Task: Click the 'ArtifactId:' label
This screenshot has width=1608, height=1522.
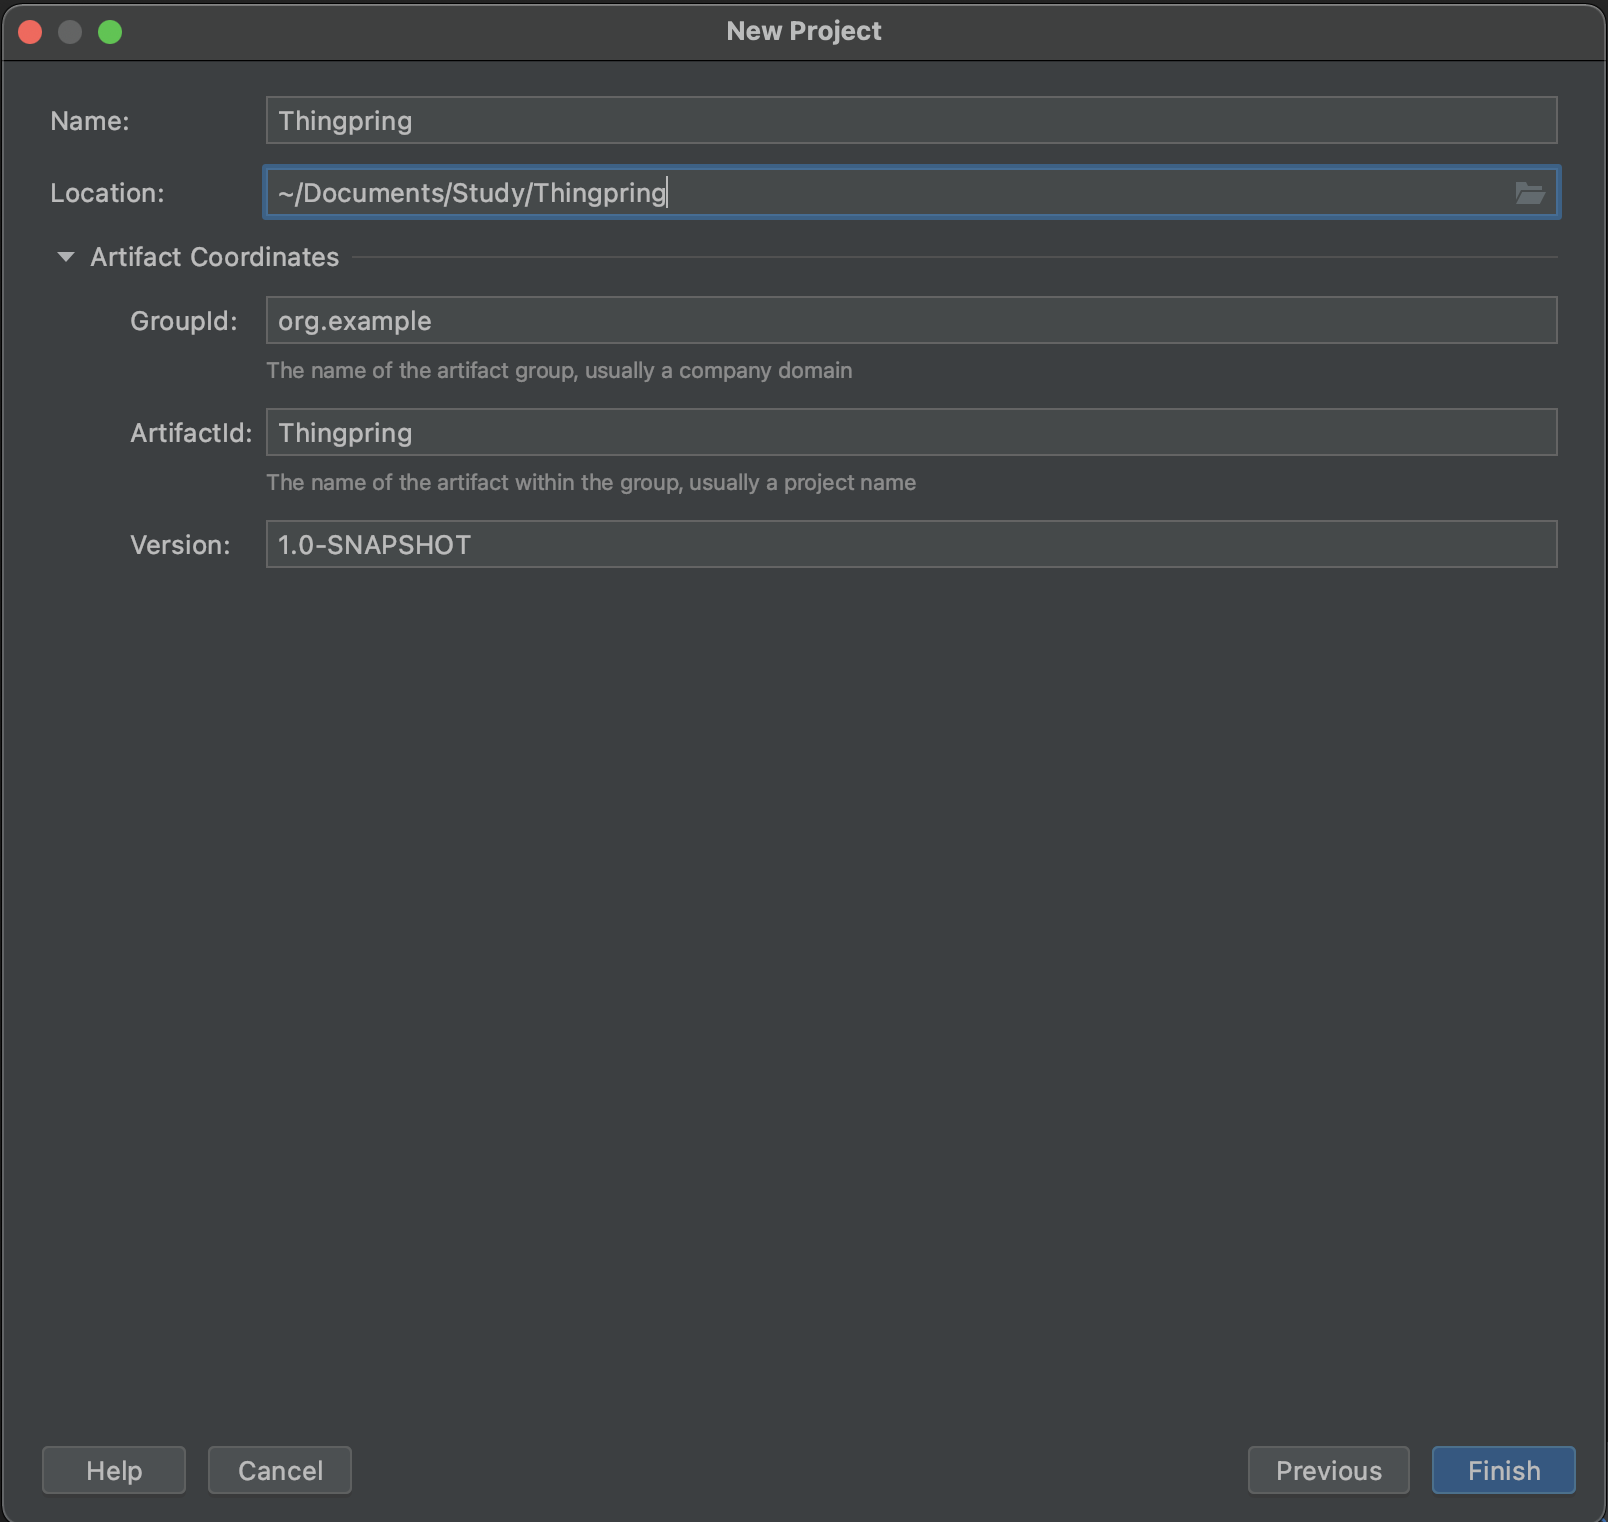Action: click(191, 433)
